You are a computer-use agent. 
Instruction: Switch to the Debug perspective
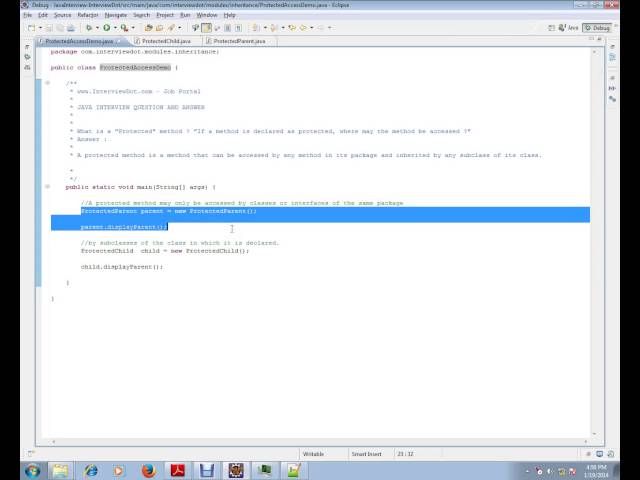[597, 28]
